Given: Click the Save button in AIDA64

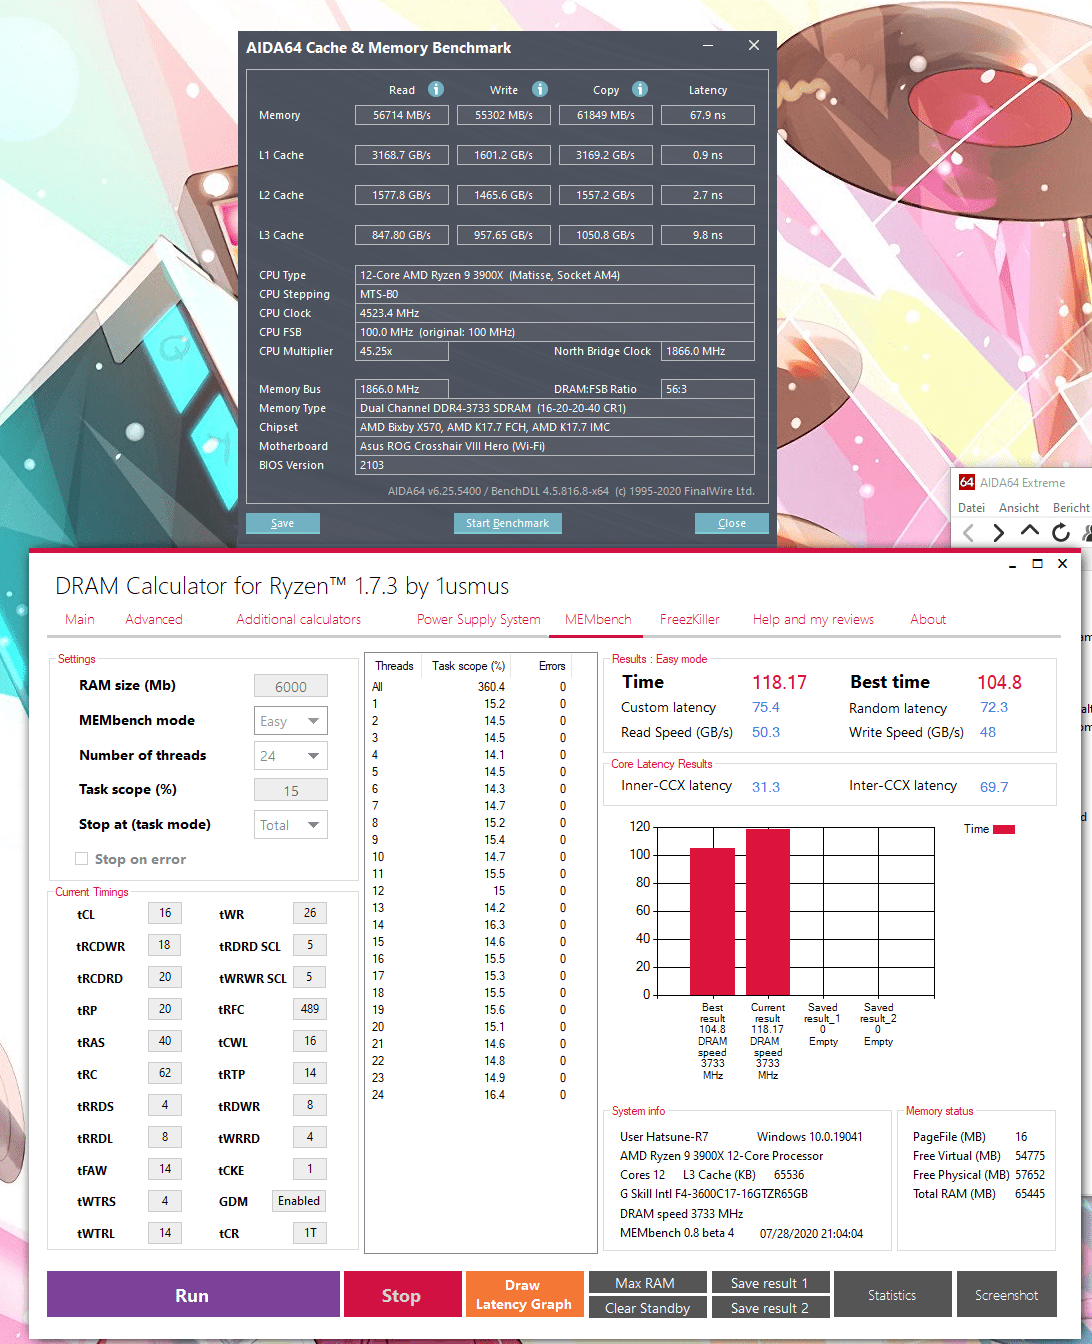Looking at the screenshot, I should (283, 523).
